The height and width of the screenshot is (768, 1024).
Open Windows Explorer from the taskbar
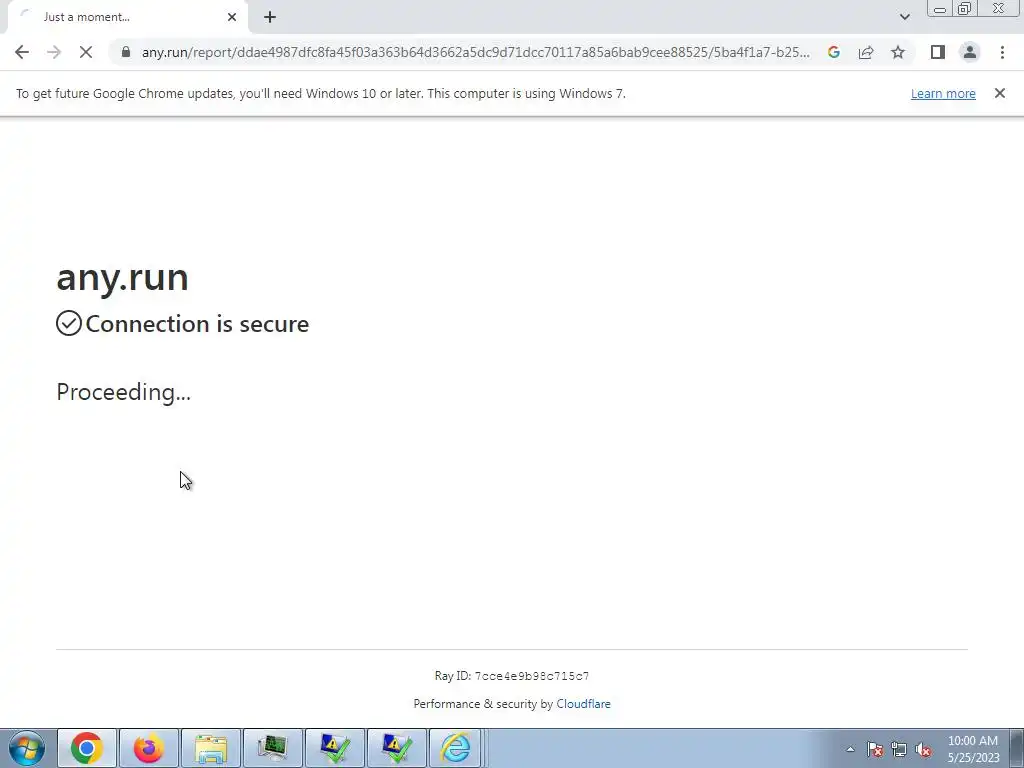click(211, 748)
